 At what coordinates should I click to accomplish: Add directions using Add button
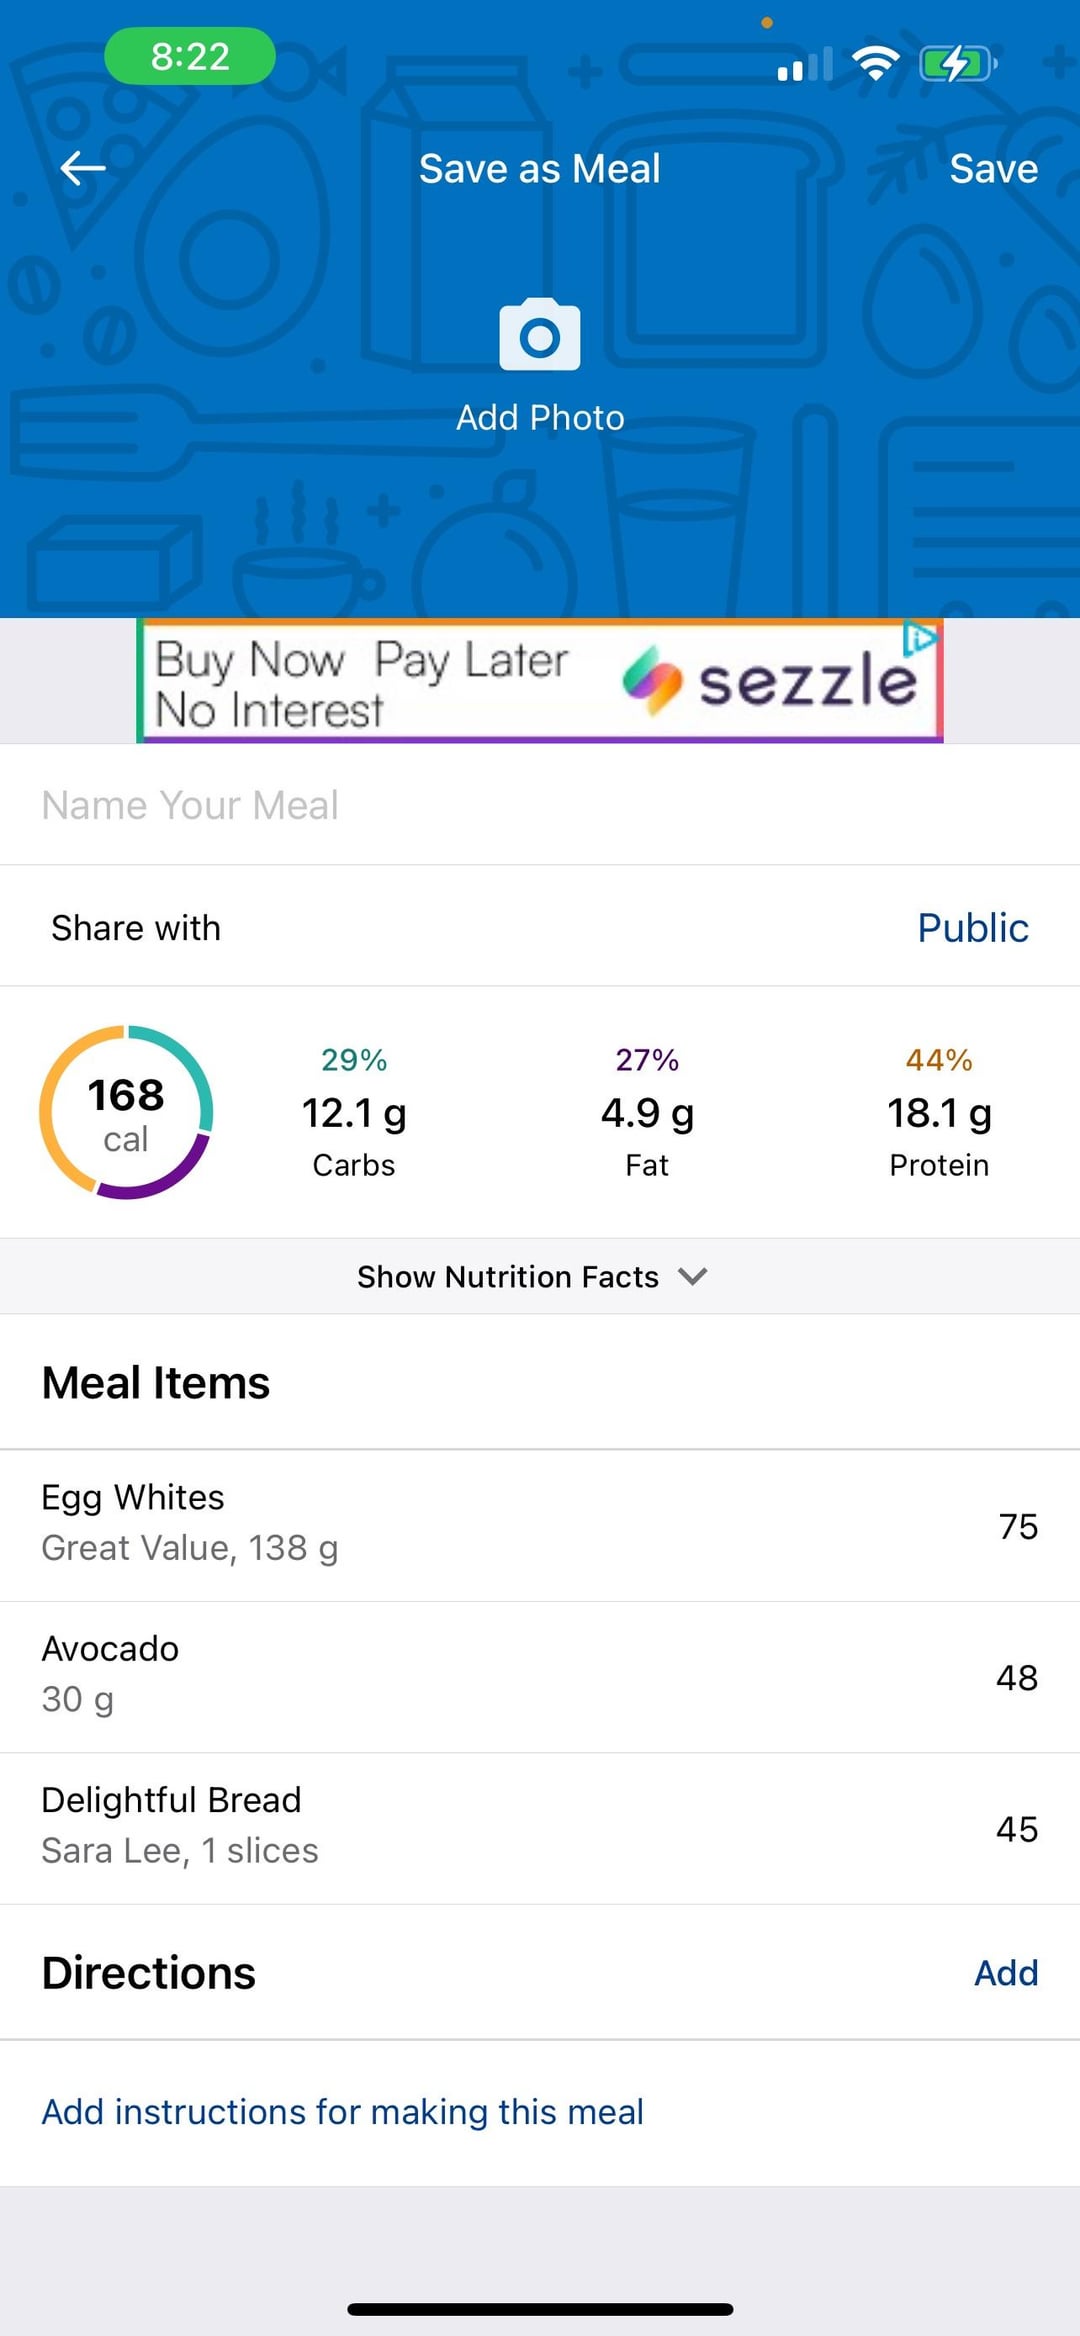point(1006,1972)
